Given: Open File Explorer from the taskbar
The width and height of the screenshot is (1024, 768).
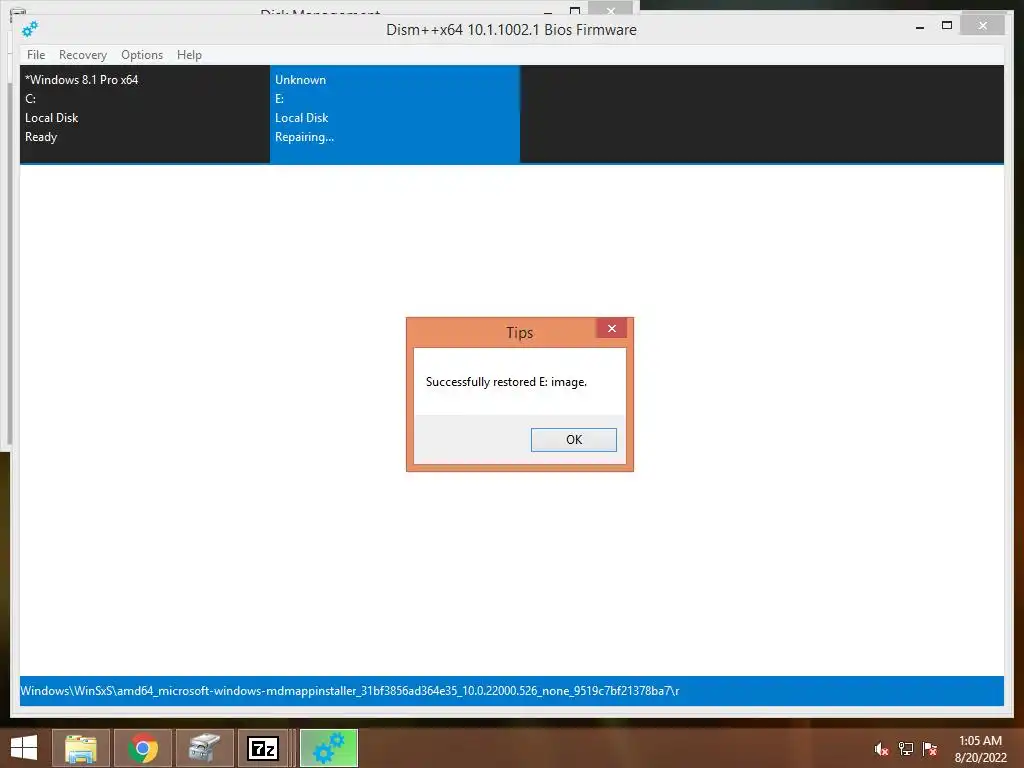Looking at the screenshot, I should (x=80, y=748).
